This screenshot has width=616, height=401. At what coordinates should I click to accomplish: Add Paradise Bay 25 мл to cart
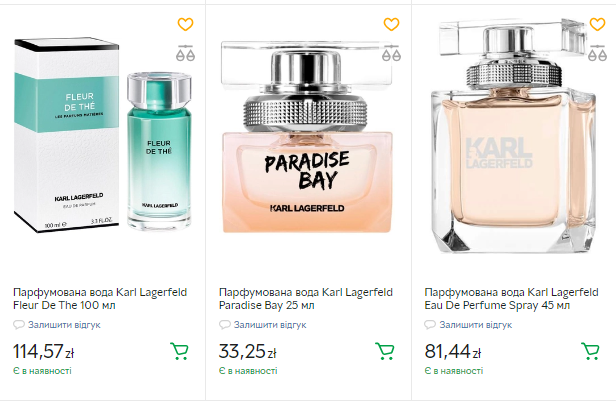[x=385, y=350]
